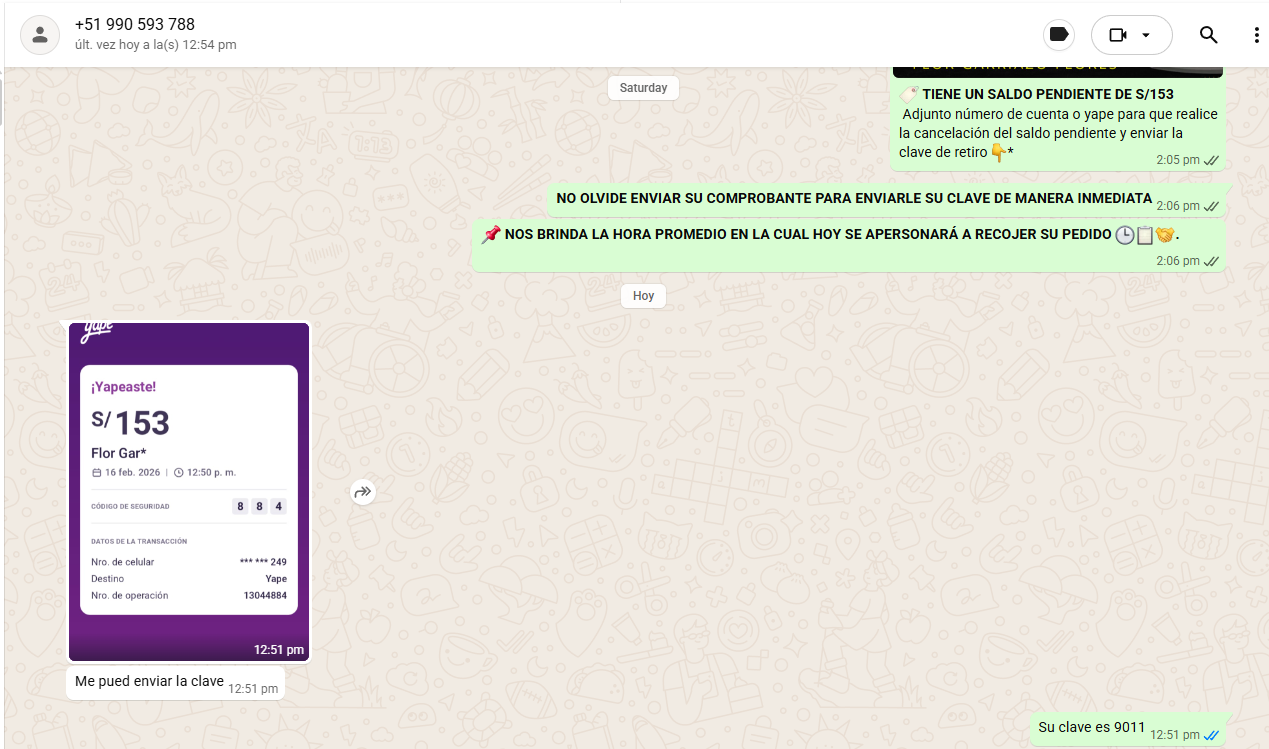Click the "TIENE UN SALDO PENDIENTE" message bubble
Image resolution: width=1269 pixels, height=749 pixels.
coord(1057,124)
